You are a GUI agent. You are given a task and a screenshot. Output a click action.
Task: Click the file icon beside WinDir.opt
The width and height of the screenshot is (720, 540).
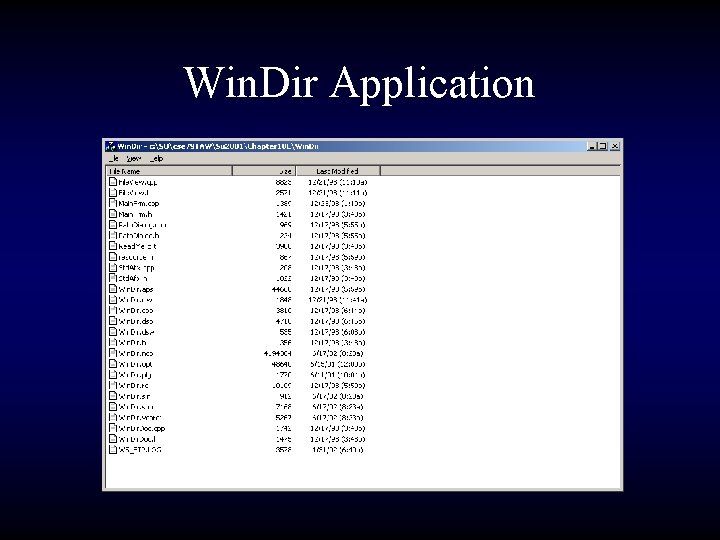(113, 364)
